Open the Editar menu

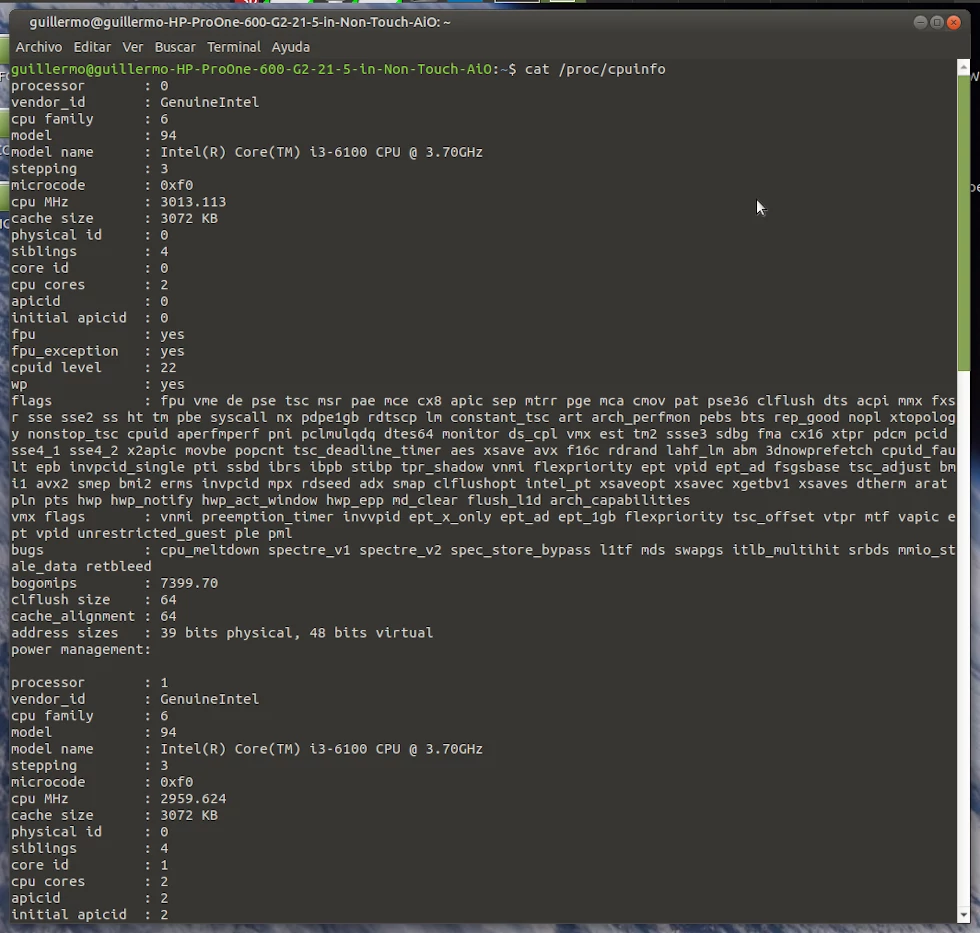[92, 47]
